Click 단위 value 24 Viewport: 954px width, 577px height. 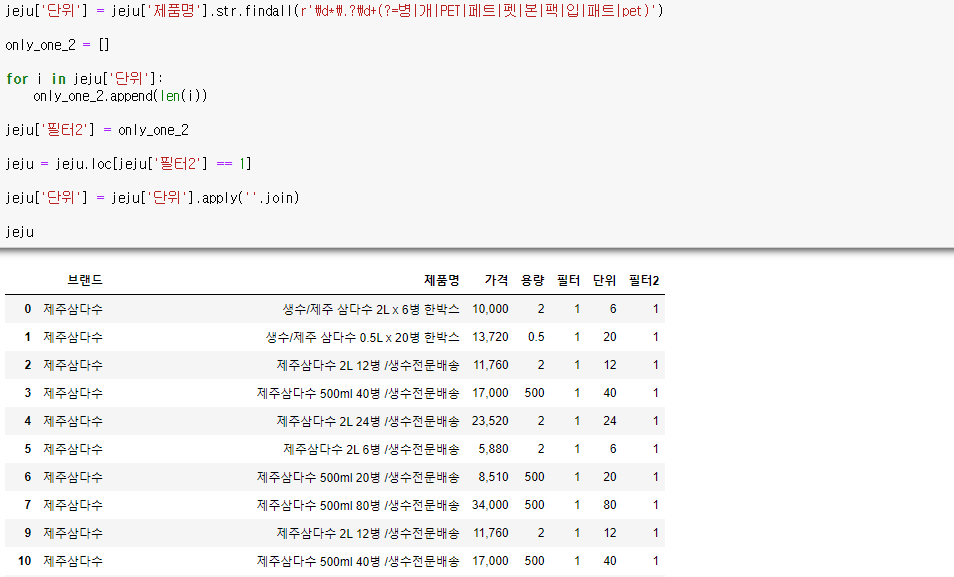click(x=610, y=421)
